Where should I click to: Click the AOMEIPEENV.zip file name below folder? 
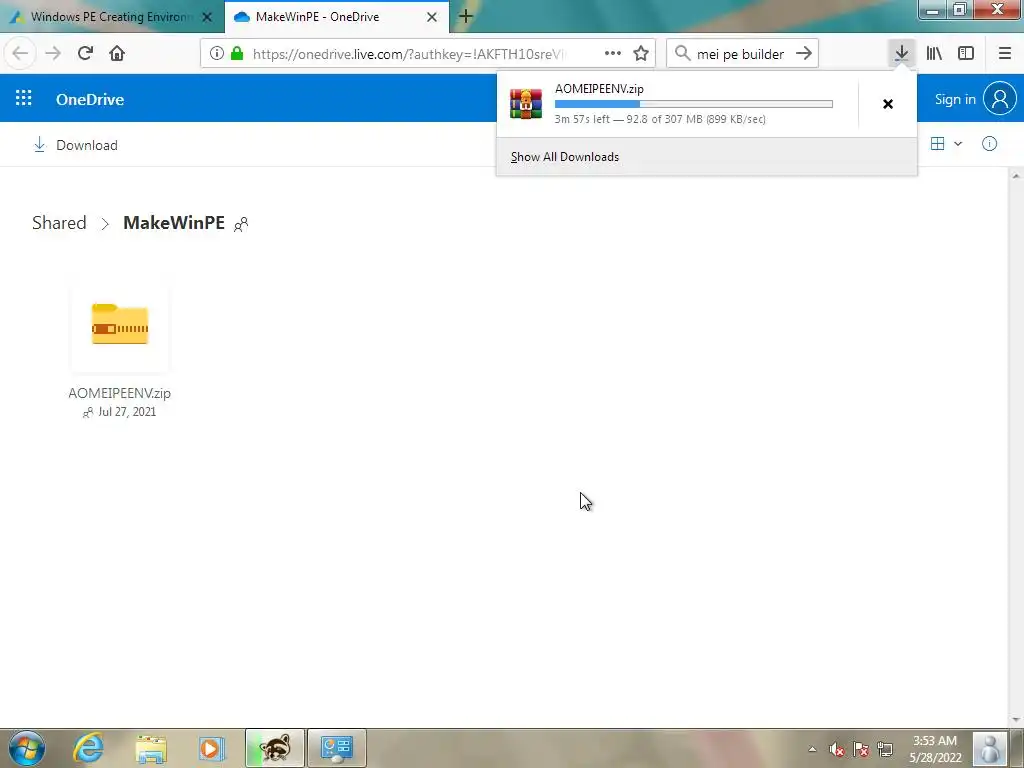pyautogui.click(x=120, y=393)
